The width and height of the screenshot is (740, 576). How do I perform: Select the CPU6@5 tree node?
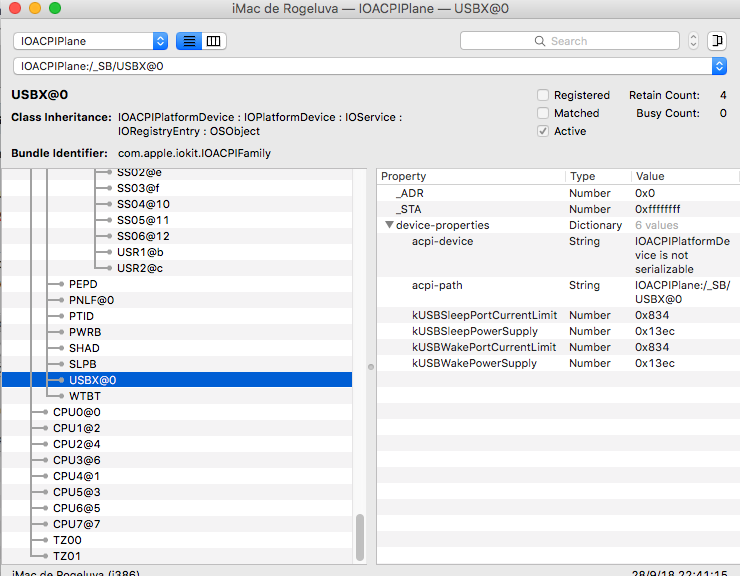pos(76,508)
